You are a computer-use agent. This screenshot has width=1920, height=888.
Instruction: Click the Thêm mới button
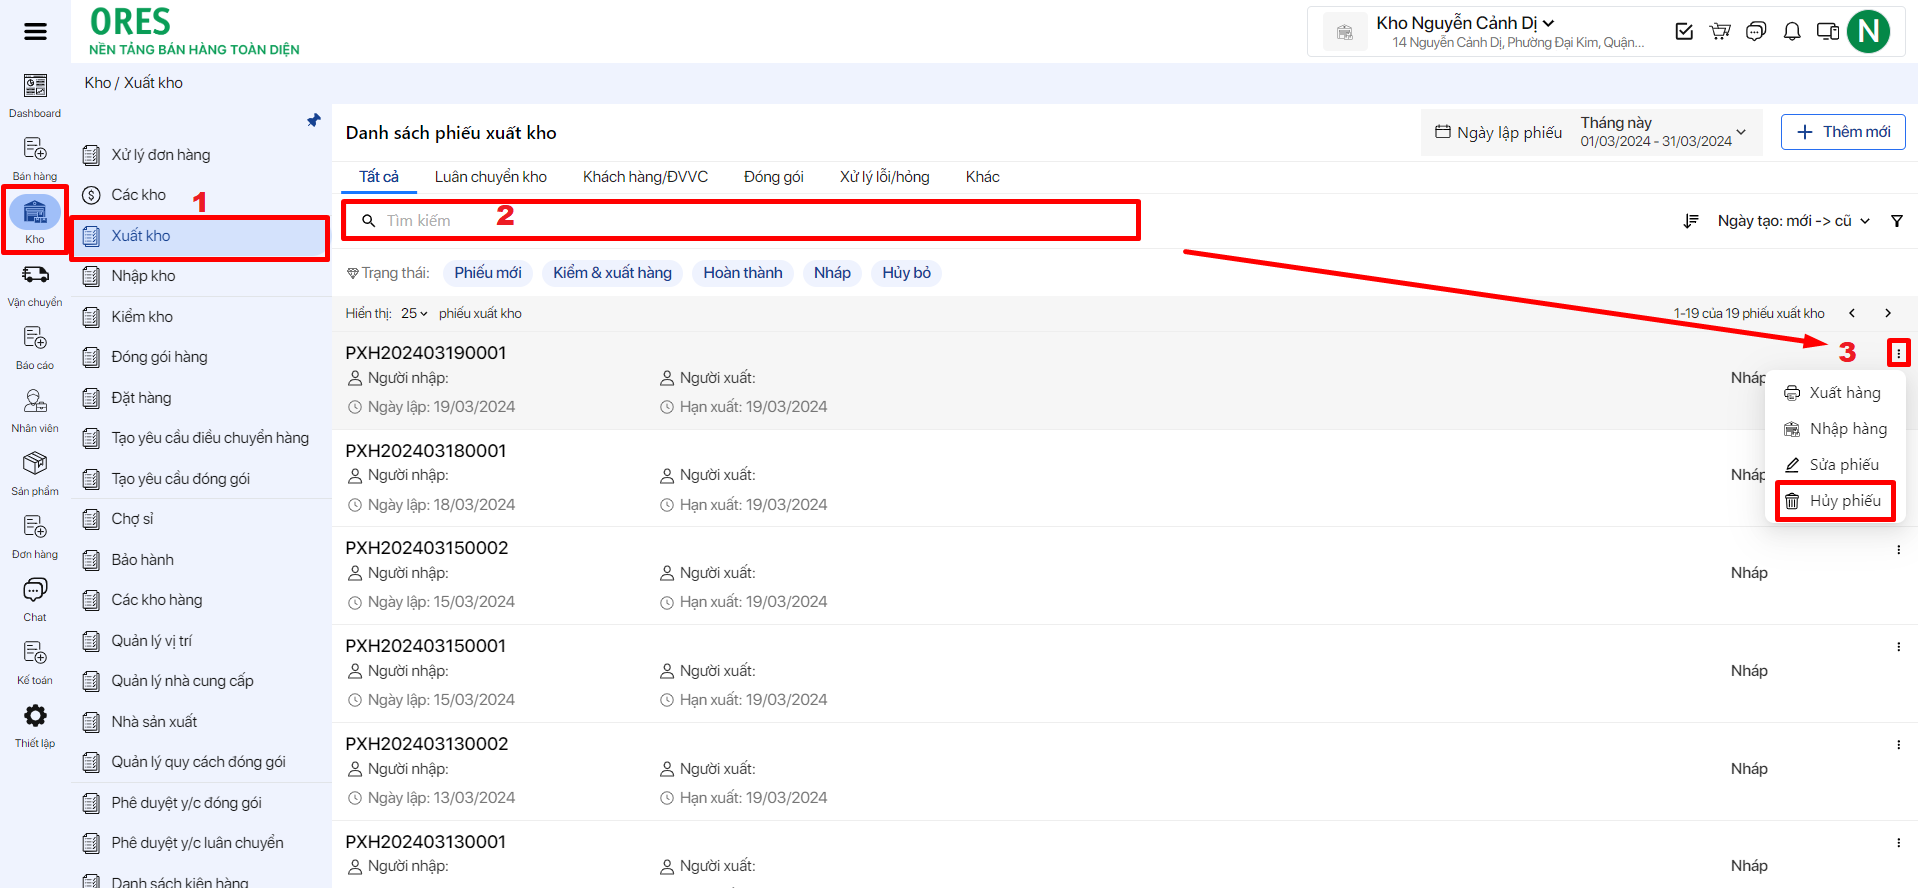1842,132
